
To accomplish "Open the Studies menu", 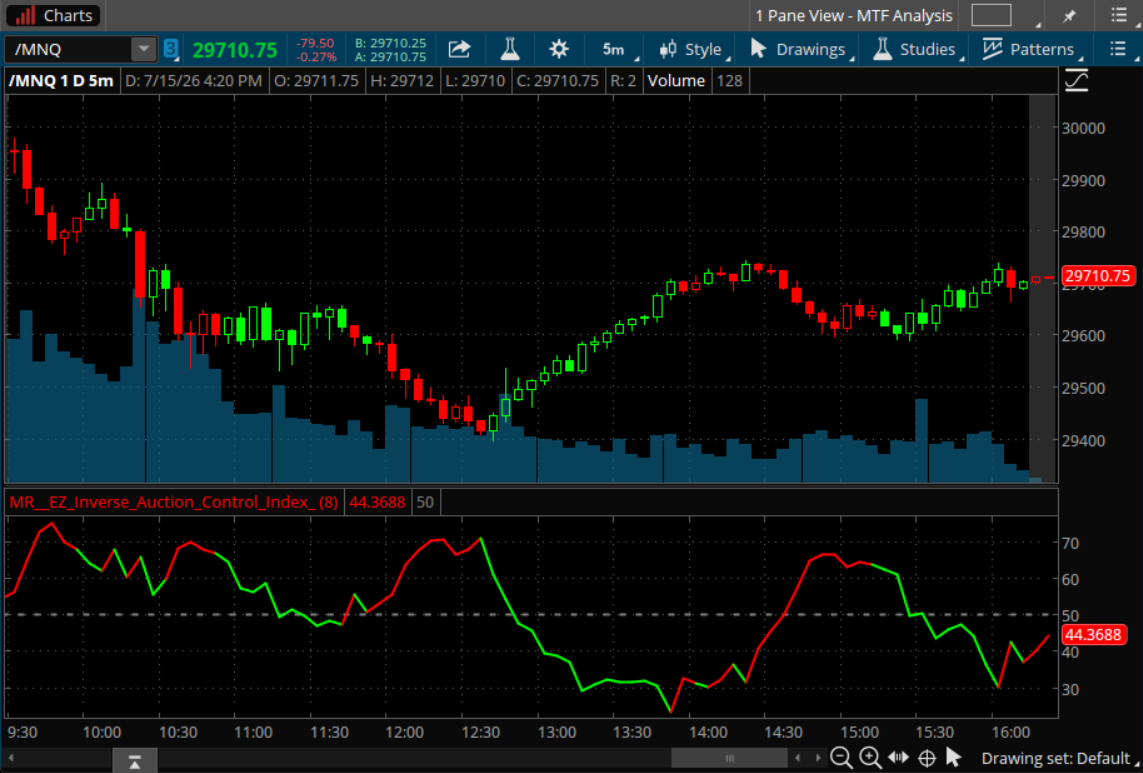I will point(916,50).
